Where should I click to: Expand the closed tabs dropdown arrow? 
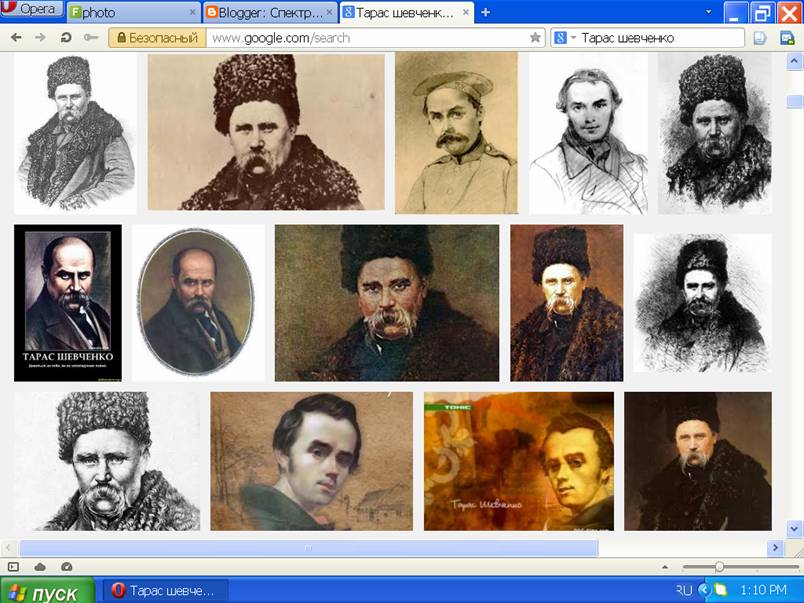[x=709, y=12]
